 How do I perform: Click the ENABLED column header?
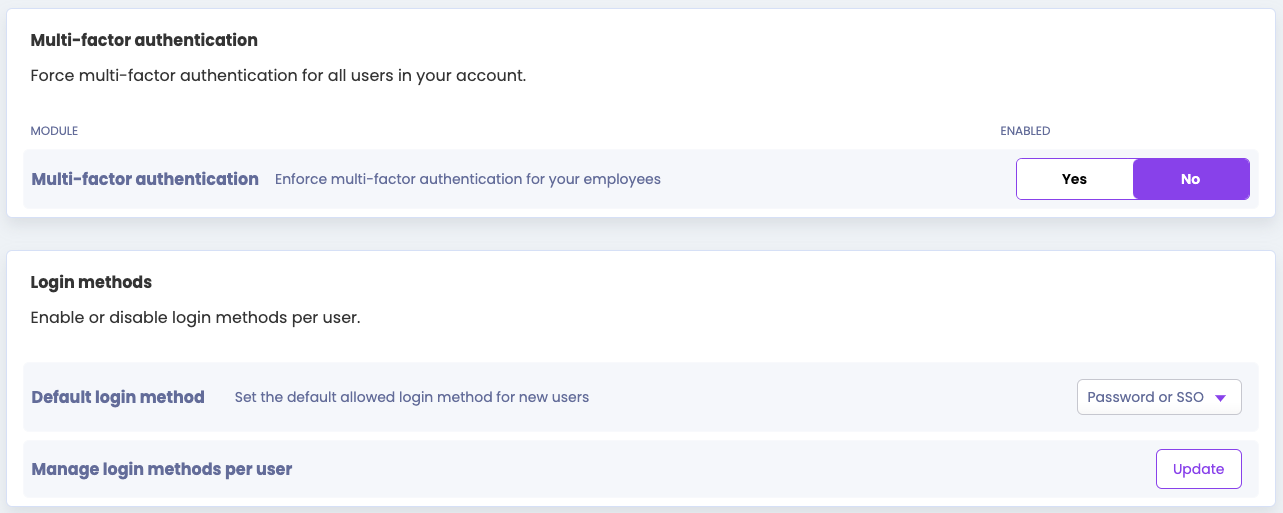click(1025, 131)
